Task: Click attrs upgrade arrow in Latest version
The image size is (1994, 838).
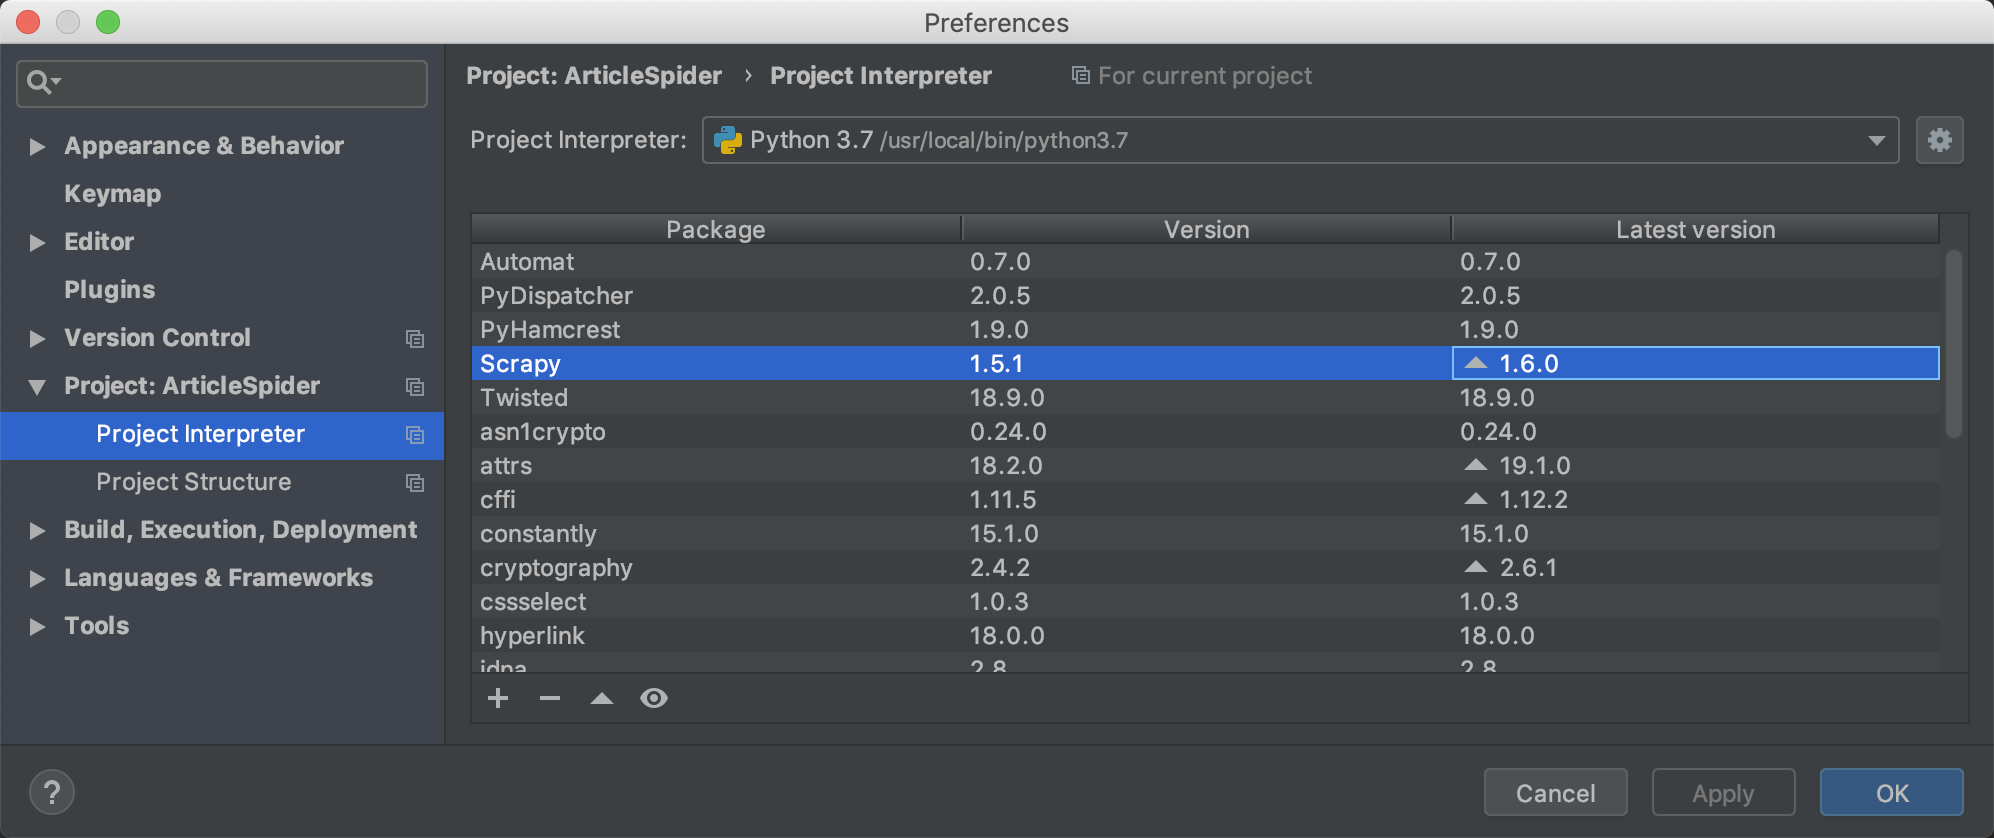Action: [1476, 465]
